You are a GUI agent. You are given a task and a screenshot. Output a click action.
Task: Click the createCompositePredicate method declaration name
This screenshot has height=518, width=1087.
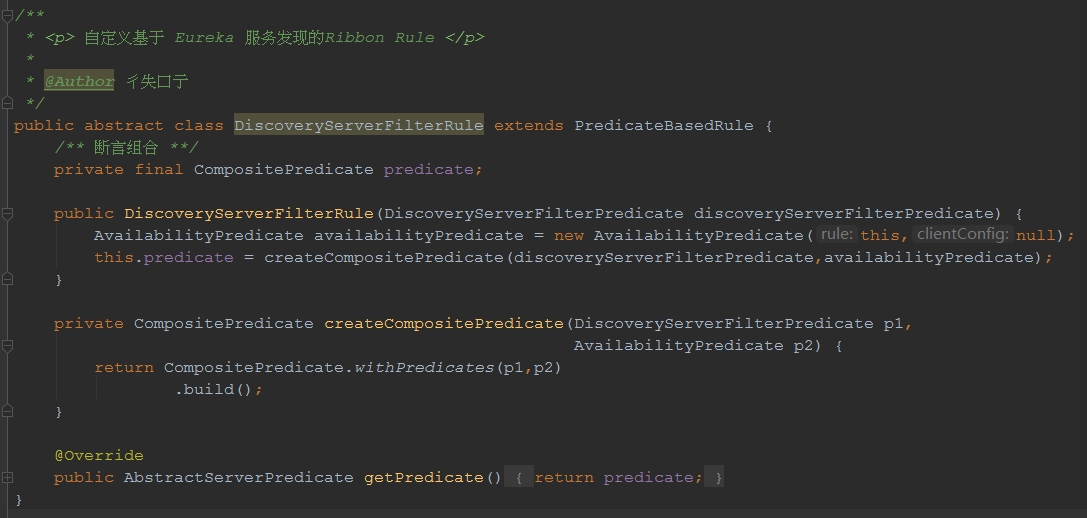point(444,324)
